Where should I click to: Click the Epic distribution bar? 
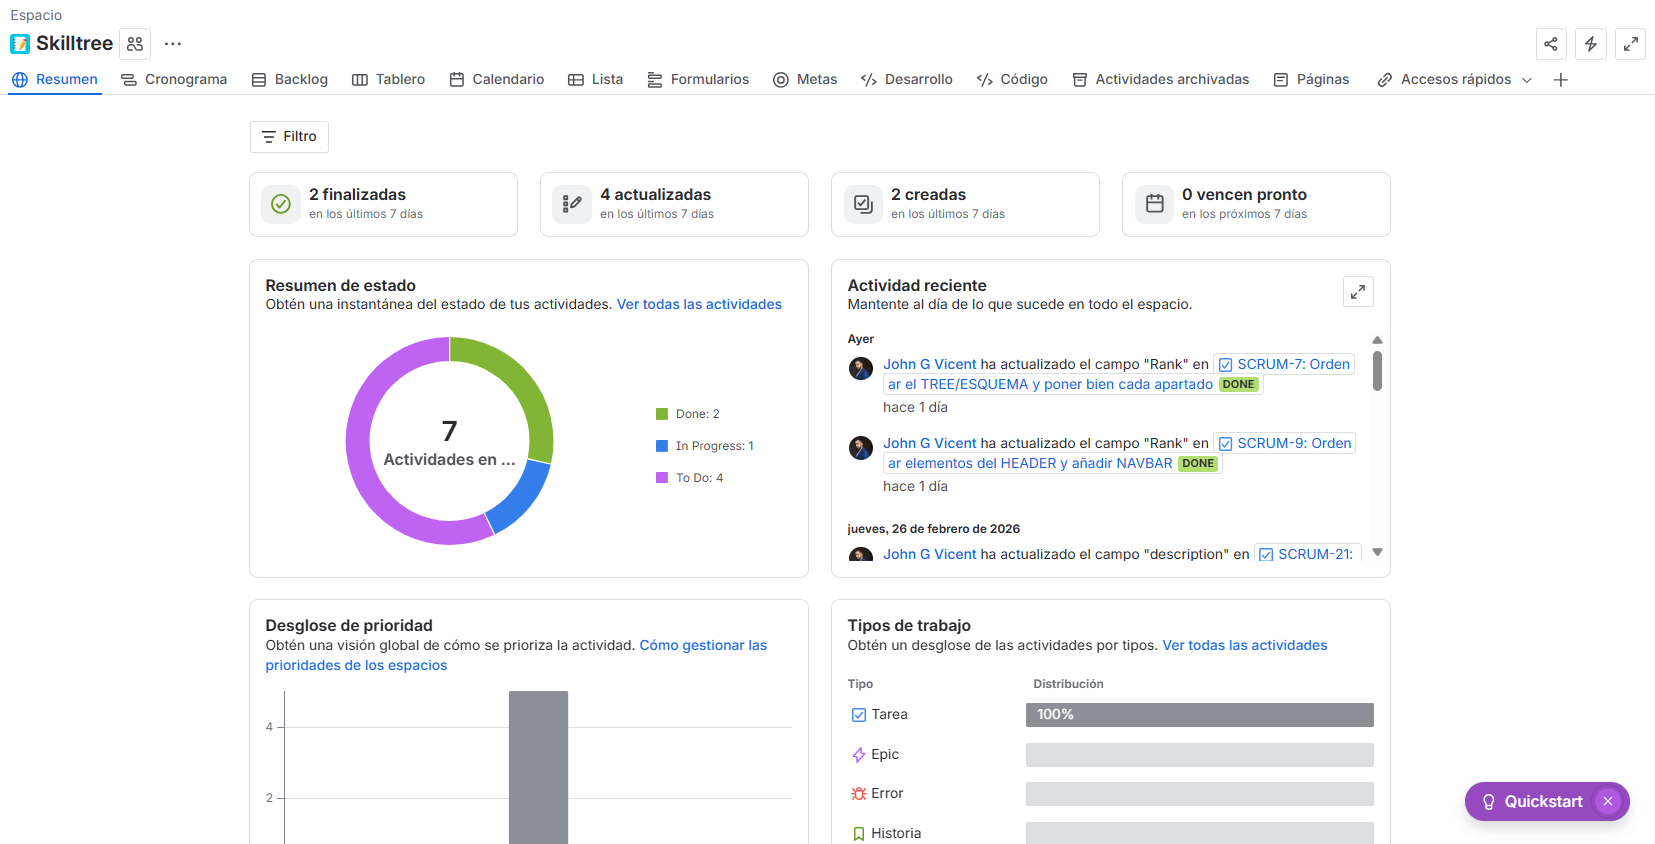[1200, 755]
